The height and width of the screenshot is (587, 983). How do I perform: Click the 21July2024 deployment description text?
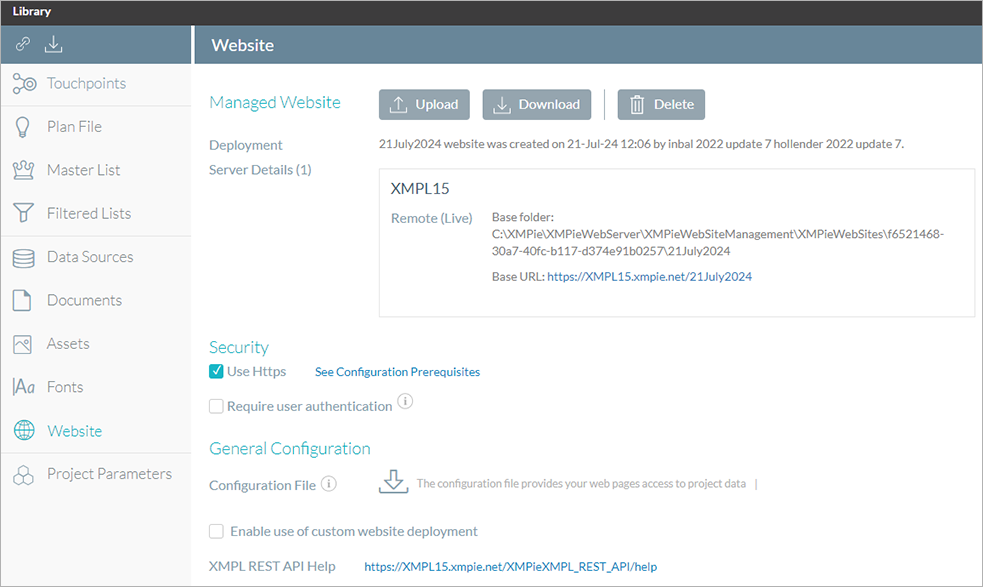click(x=641, y=144)
